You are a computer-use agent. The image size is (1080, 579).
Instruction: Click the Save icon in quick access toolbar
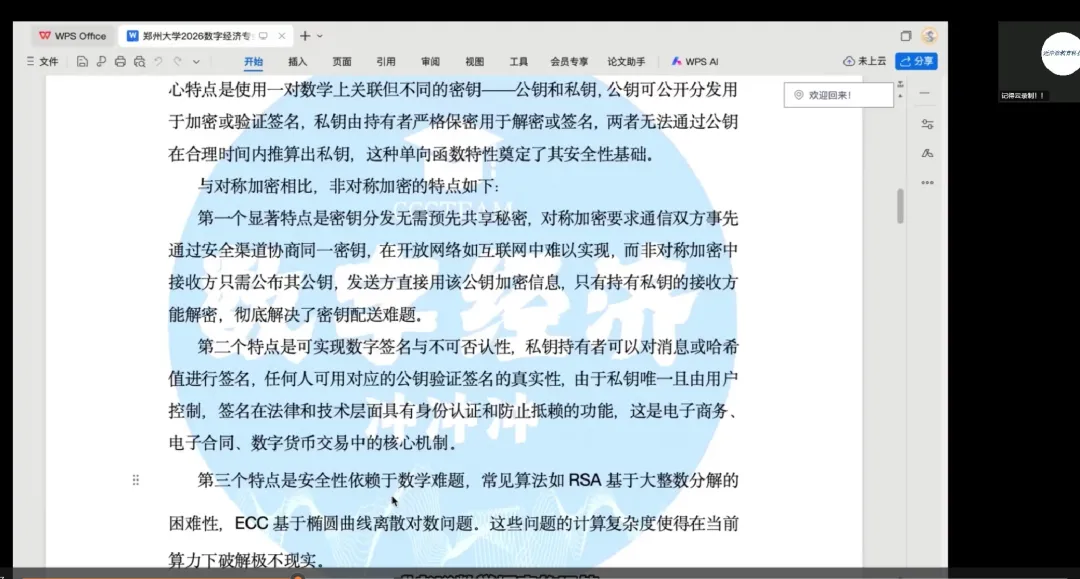click(82, 61)
